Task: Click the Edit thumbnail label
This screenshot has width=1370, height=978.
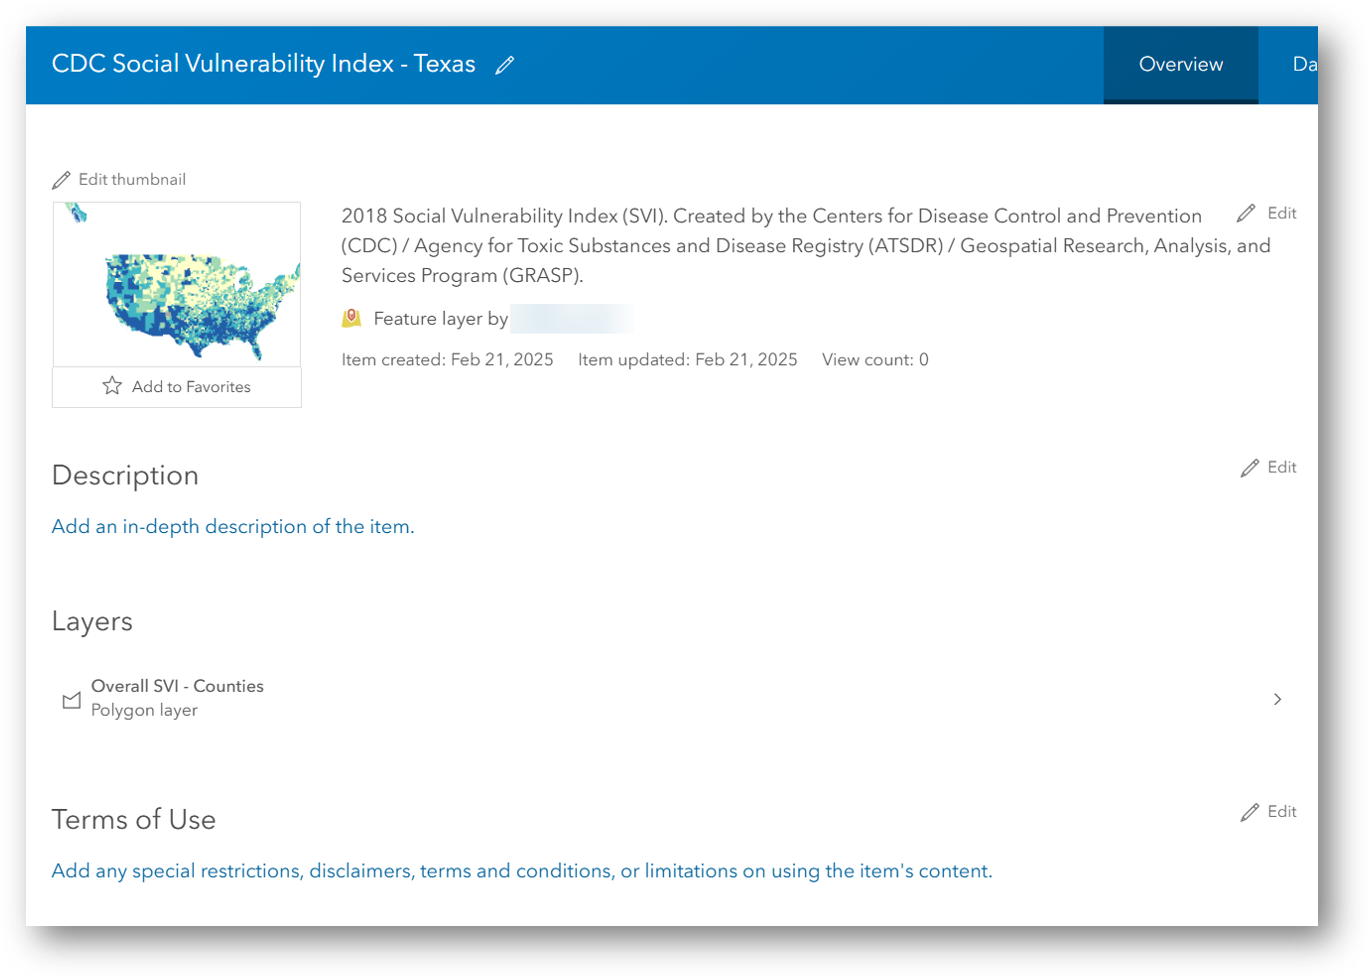Action: [132, 180]
